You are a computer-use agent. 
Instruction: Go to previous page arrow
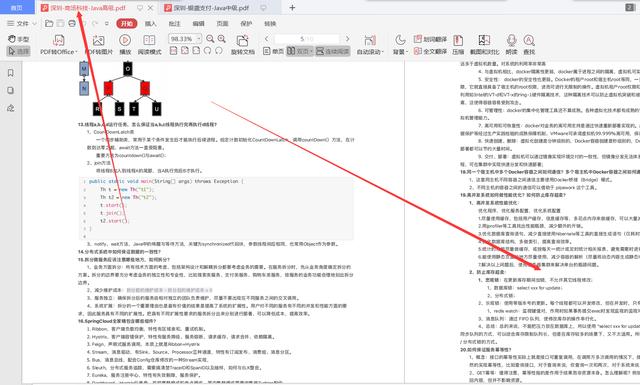(x=267, y=39)
